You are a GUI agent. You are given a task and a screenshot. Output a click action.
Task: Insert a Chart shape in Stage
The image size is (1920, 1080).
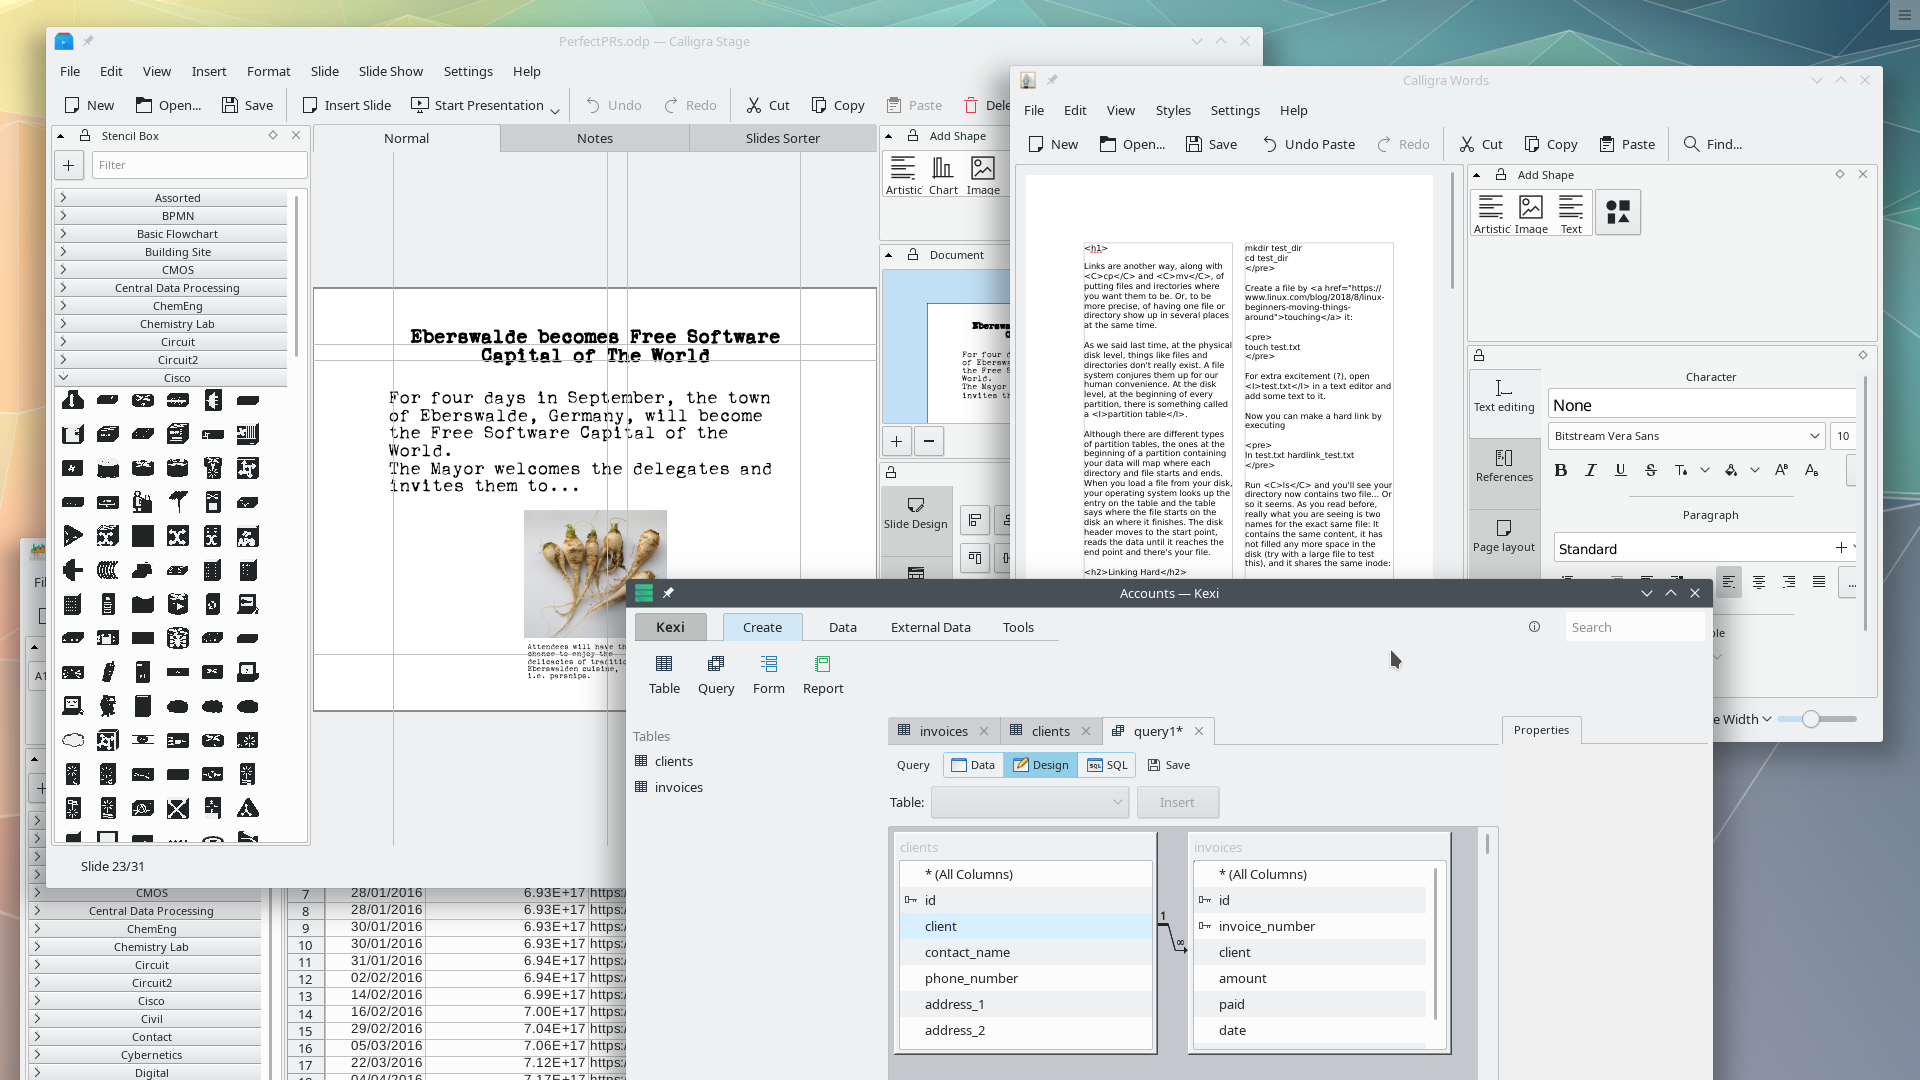(943, 175)
